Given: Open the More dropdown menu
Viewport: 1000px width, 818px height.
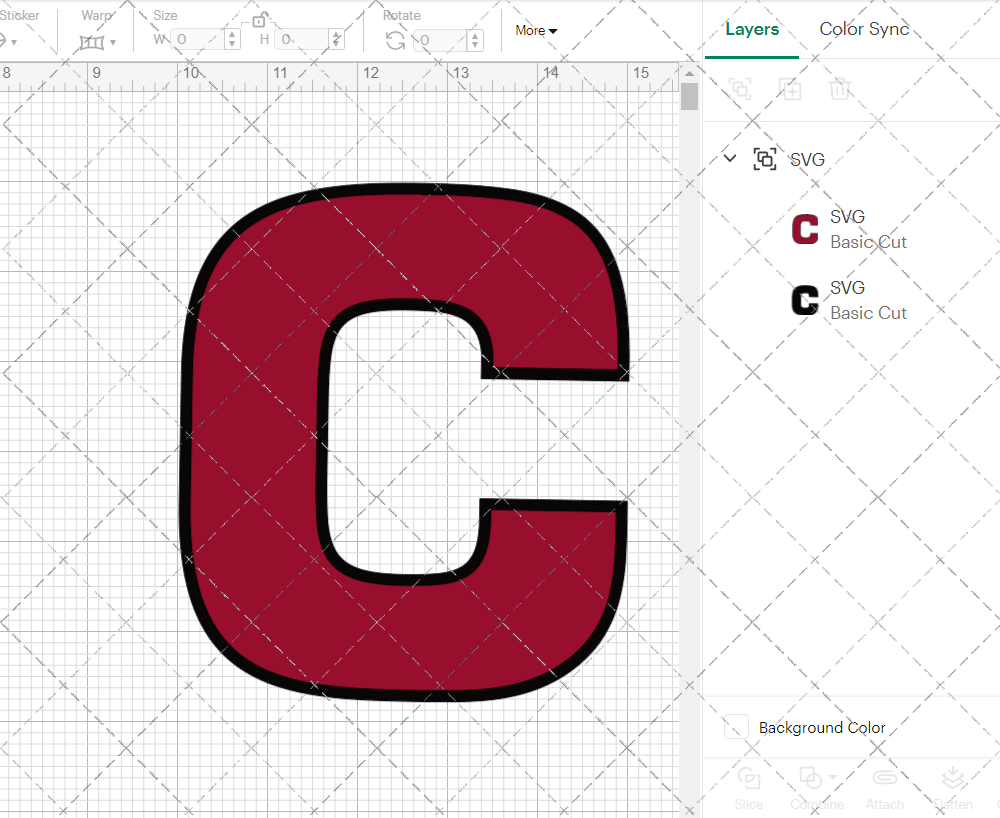Looking at the screenshot, I should 536,31.
